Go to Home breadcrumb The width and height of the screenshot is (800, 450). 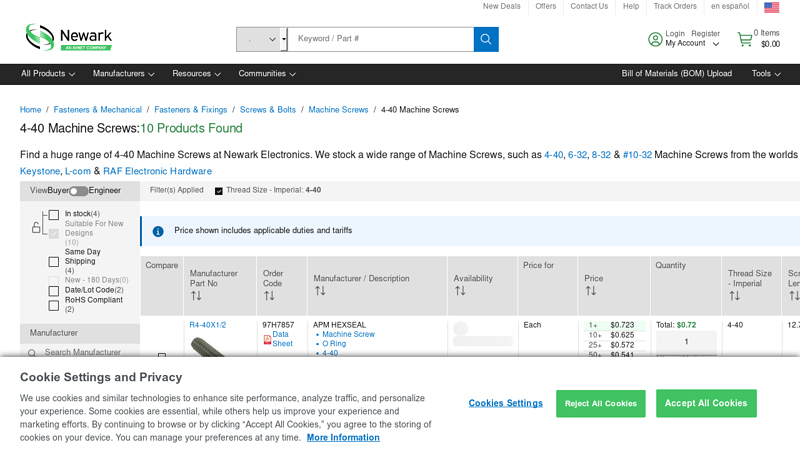(30, 110)
